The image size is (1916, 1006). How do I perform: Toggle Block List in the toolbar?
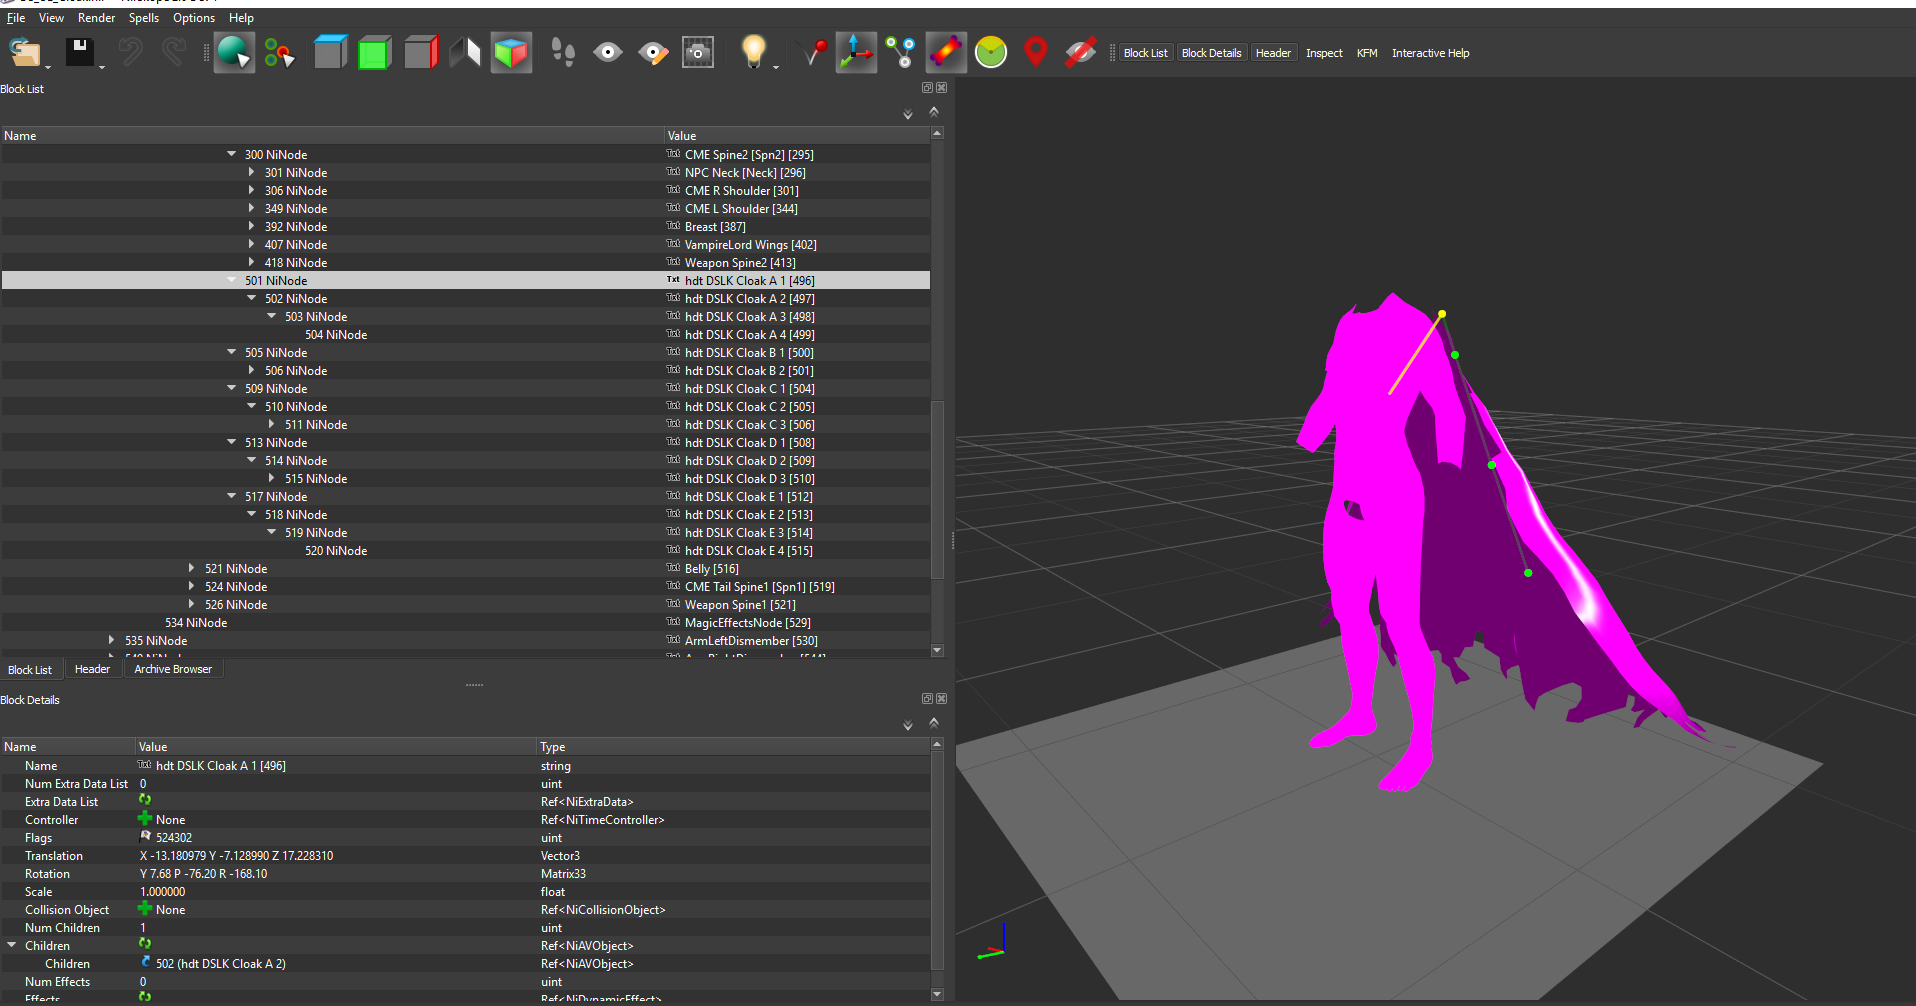tap(1145, 53)
